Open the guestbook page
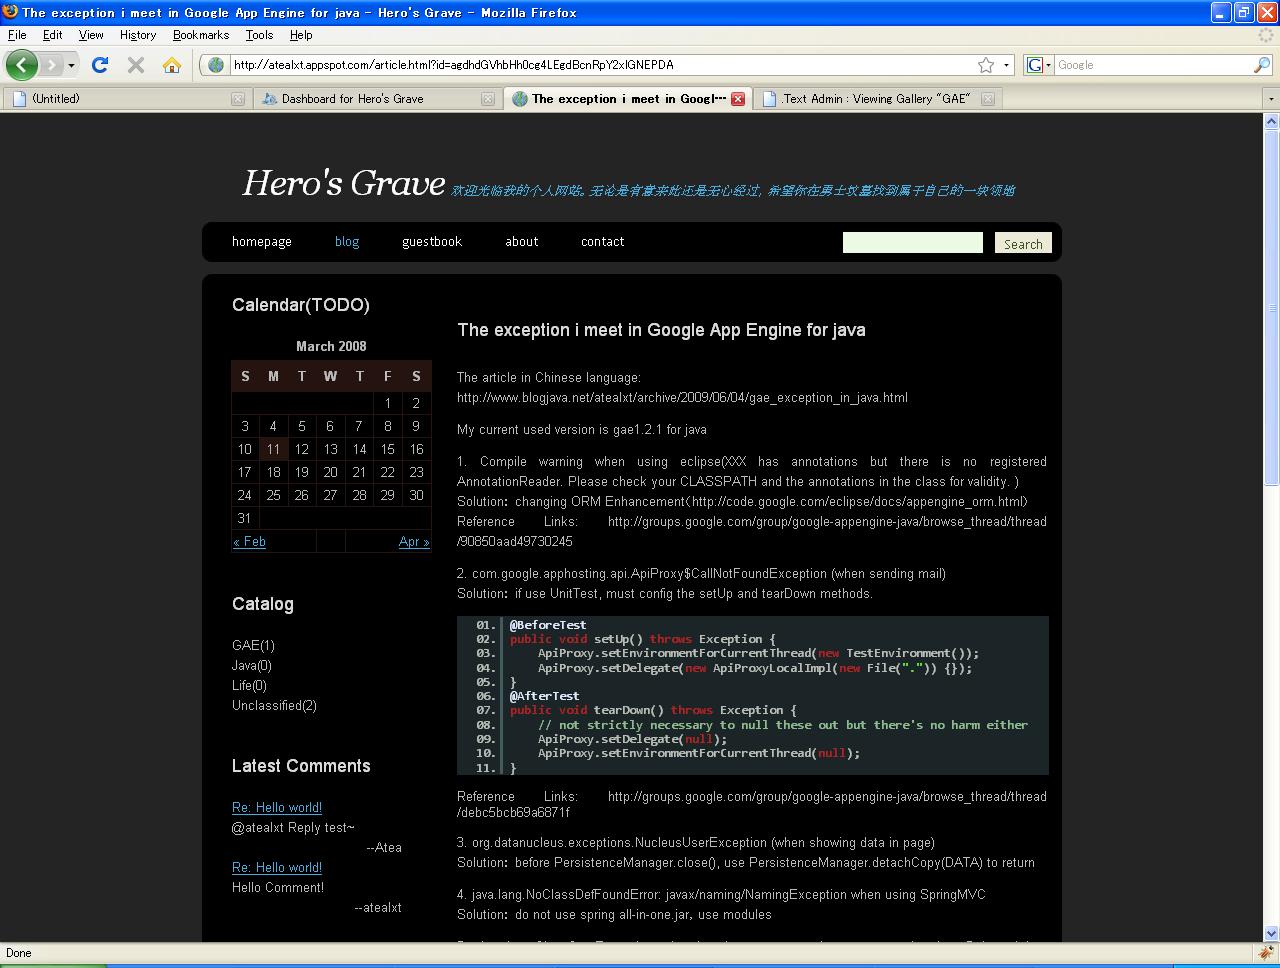The image size is (1280, 968). (432, 242)
